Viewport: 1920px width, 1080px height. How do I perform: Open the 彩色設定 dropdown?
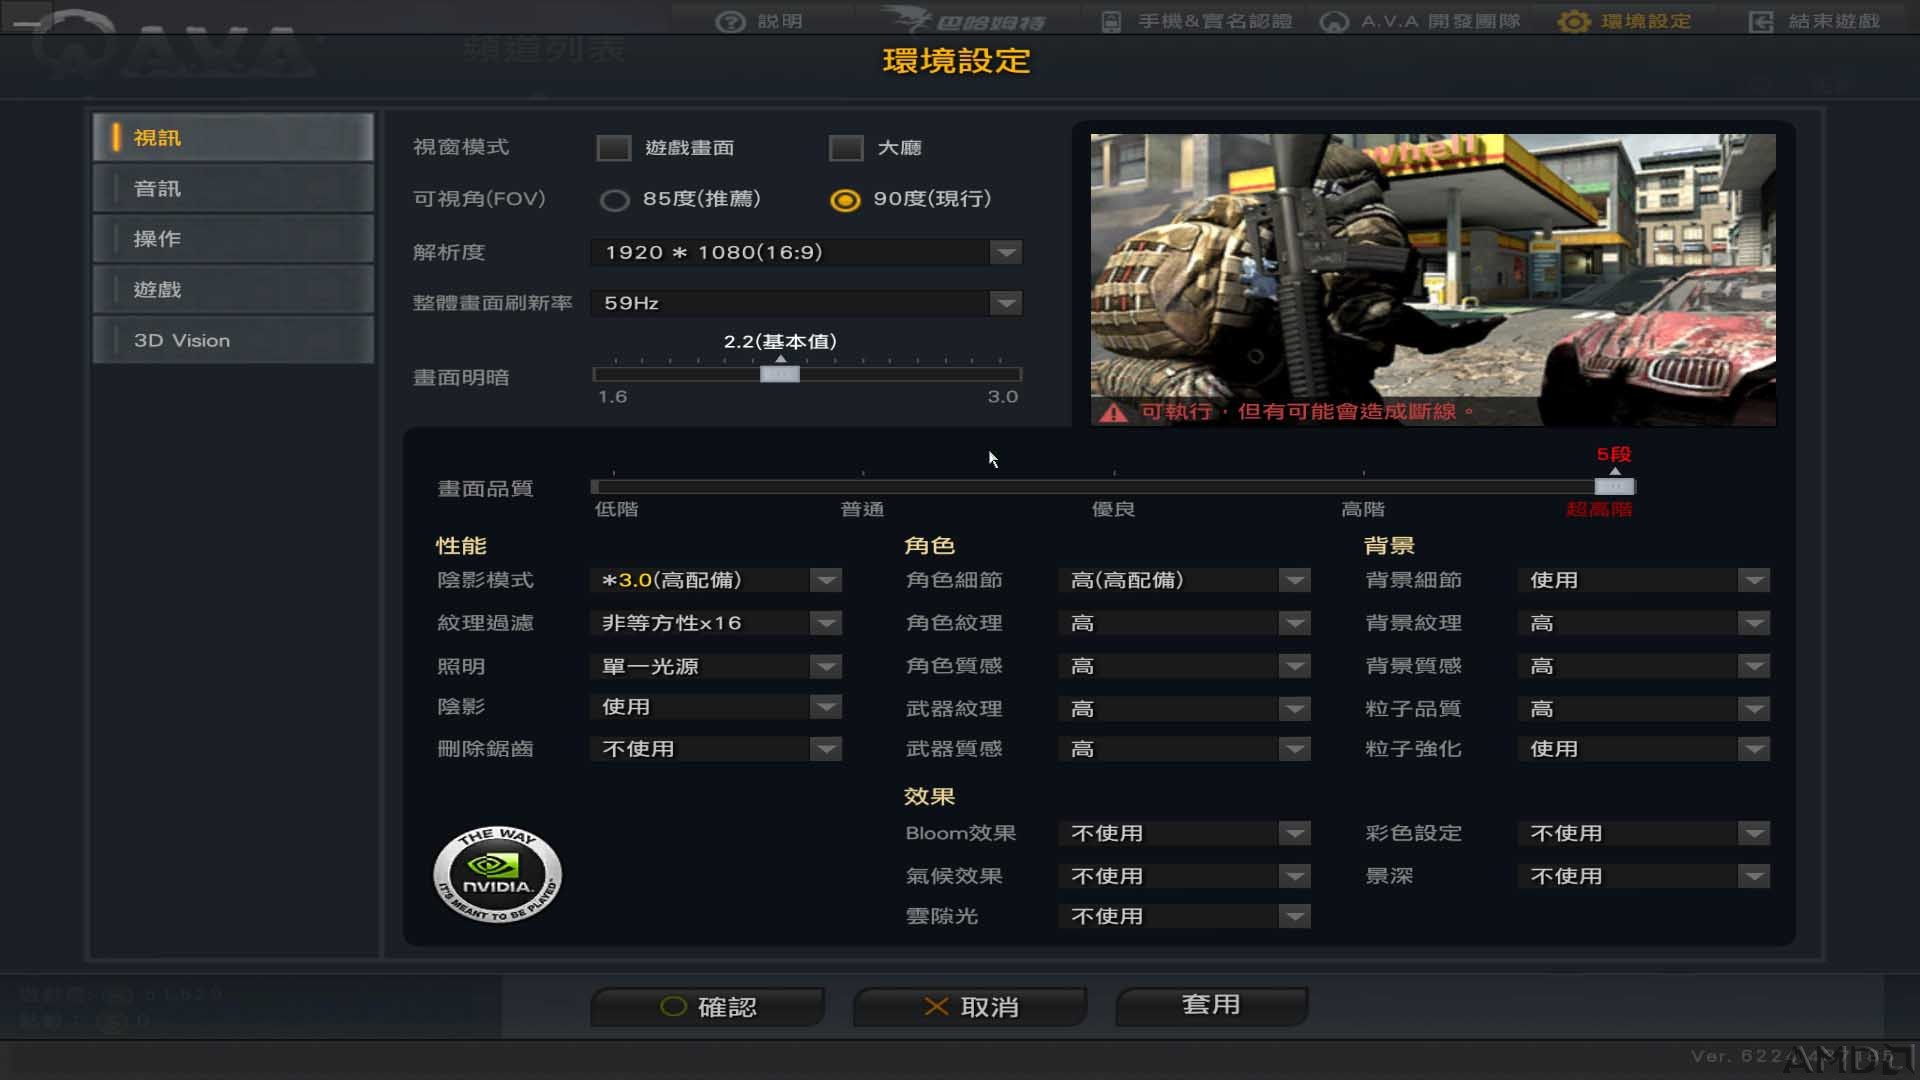(x=1644, y=833)
